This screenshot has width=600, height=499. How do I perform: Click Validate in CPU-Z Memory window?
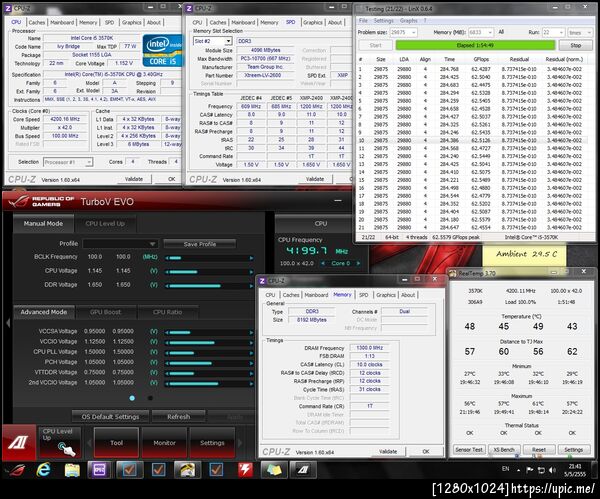click(x=388, y=451)
